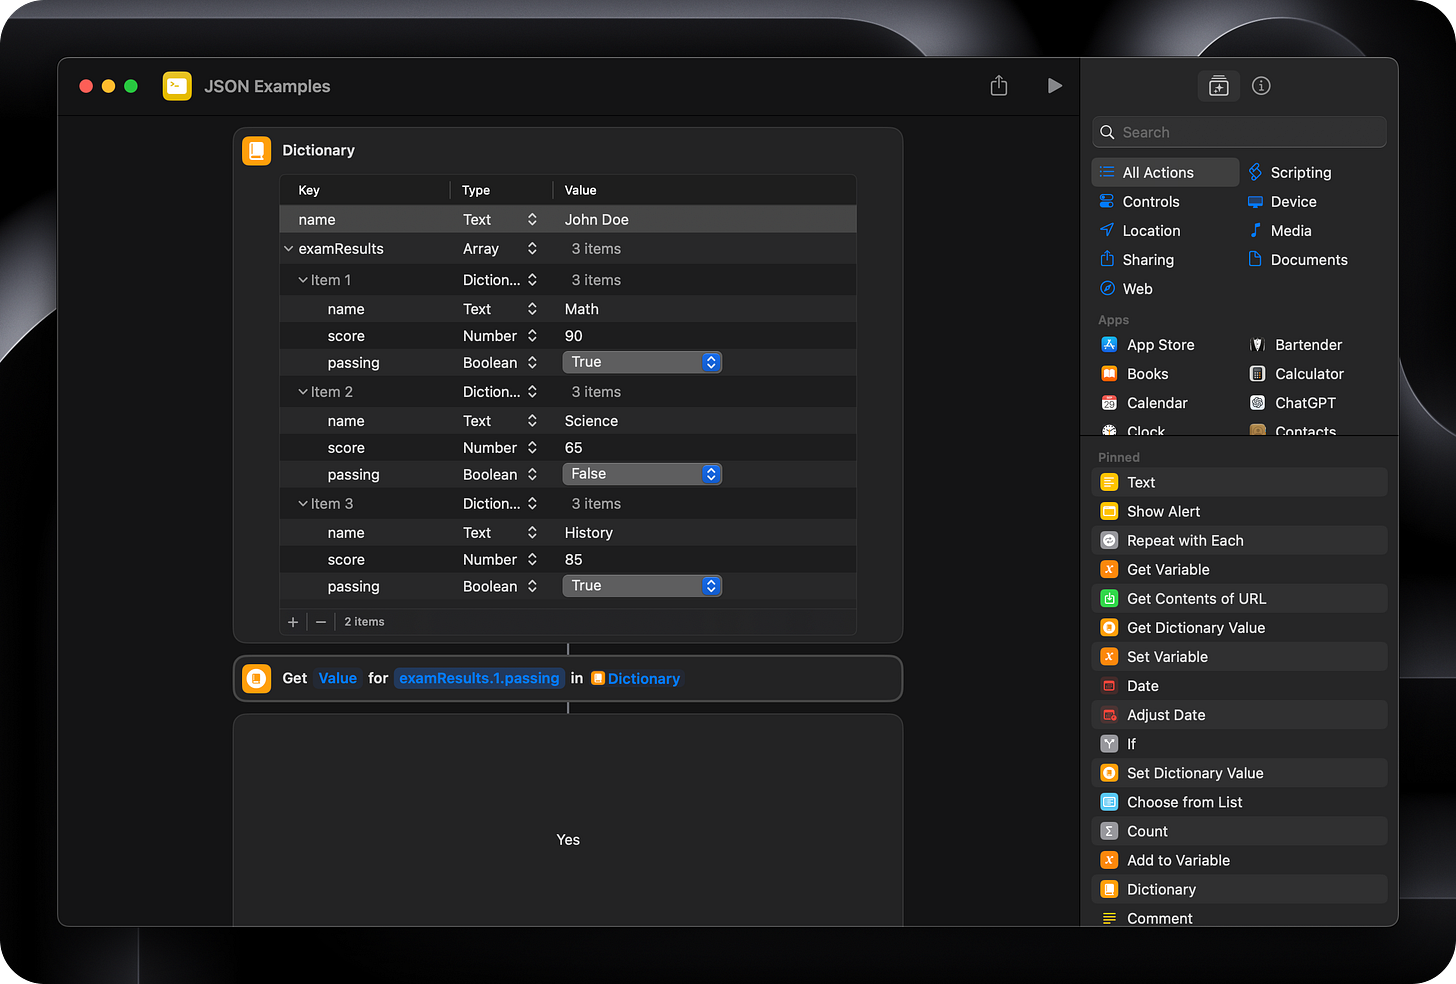1456x984 pixels.
Task: Show shortcut details info icon
Action: [1261, 86]
